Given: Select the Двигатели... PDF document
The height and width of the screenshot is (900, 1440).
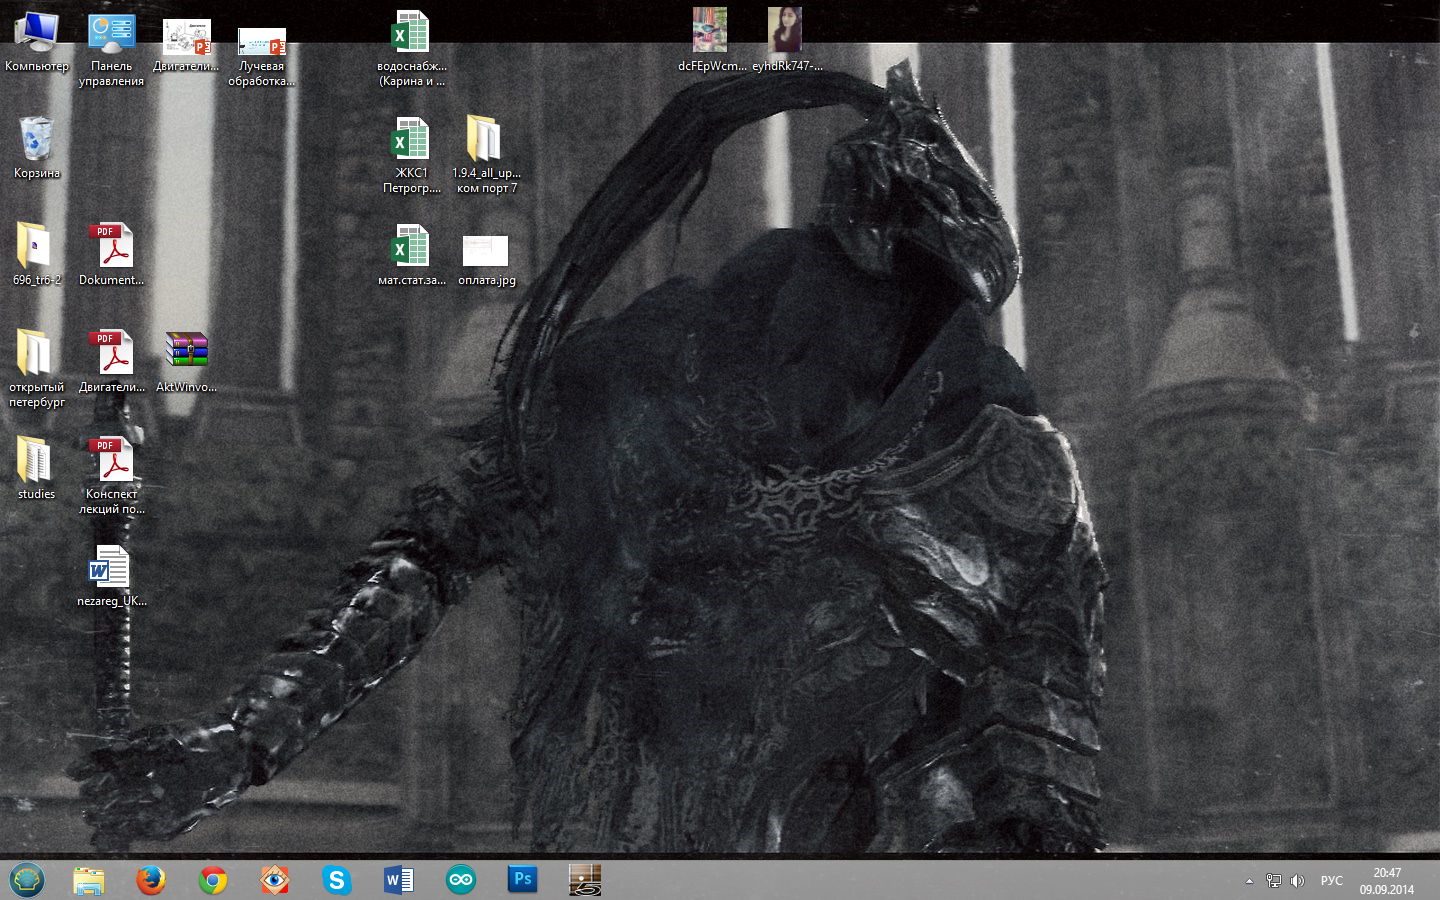Looking at the screenshot, I should coord(111,362).
